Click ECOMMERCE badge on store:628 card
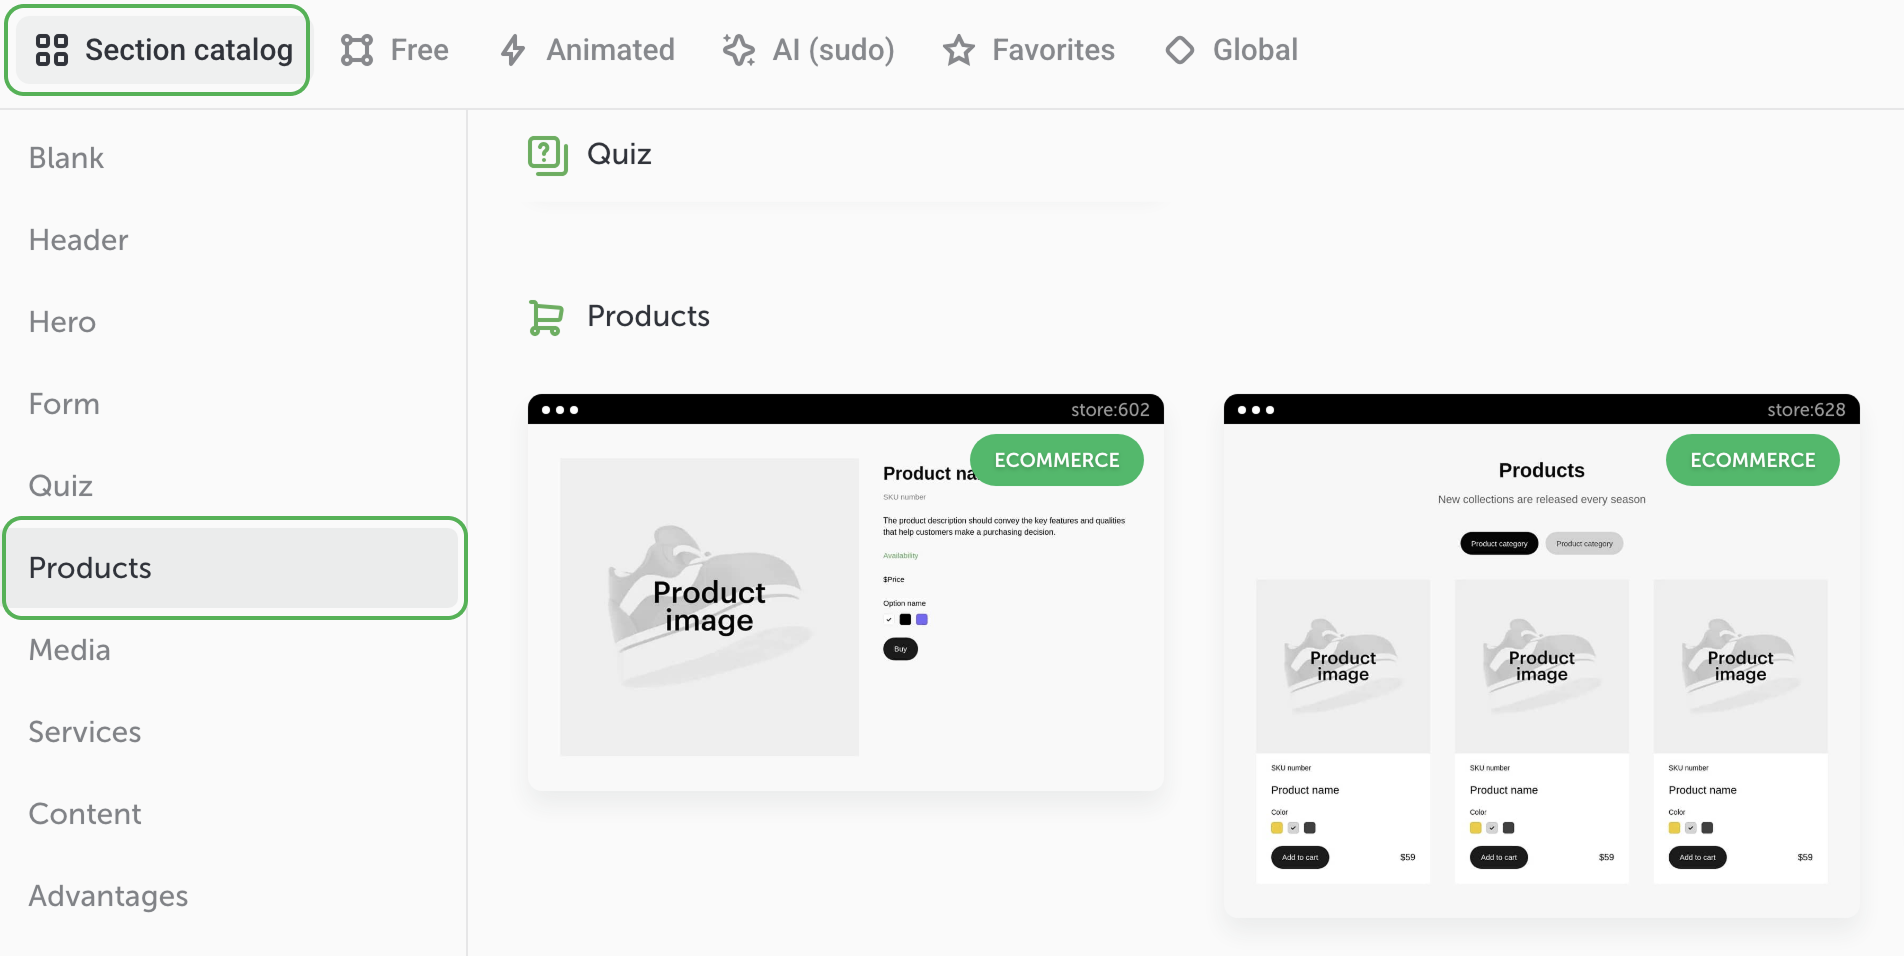 1753,460
